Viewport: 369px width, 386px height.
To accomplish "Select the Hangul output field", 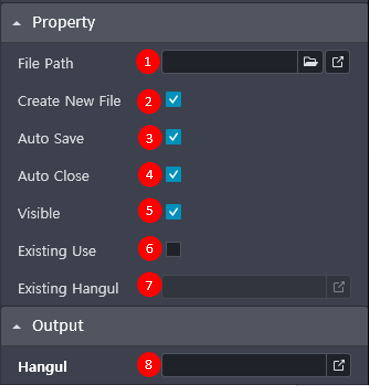I will (244, 365).
